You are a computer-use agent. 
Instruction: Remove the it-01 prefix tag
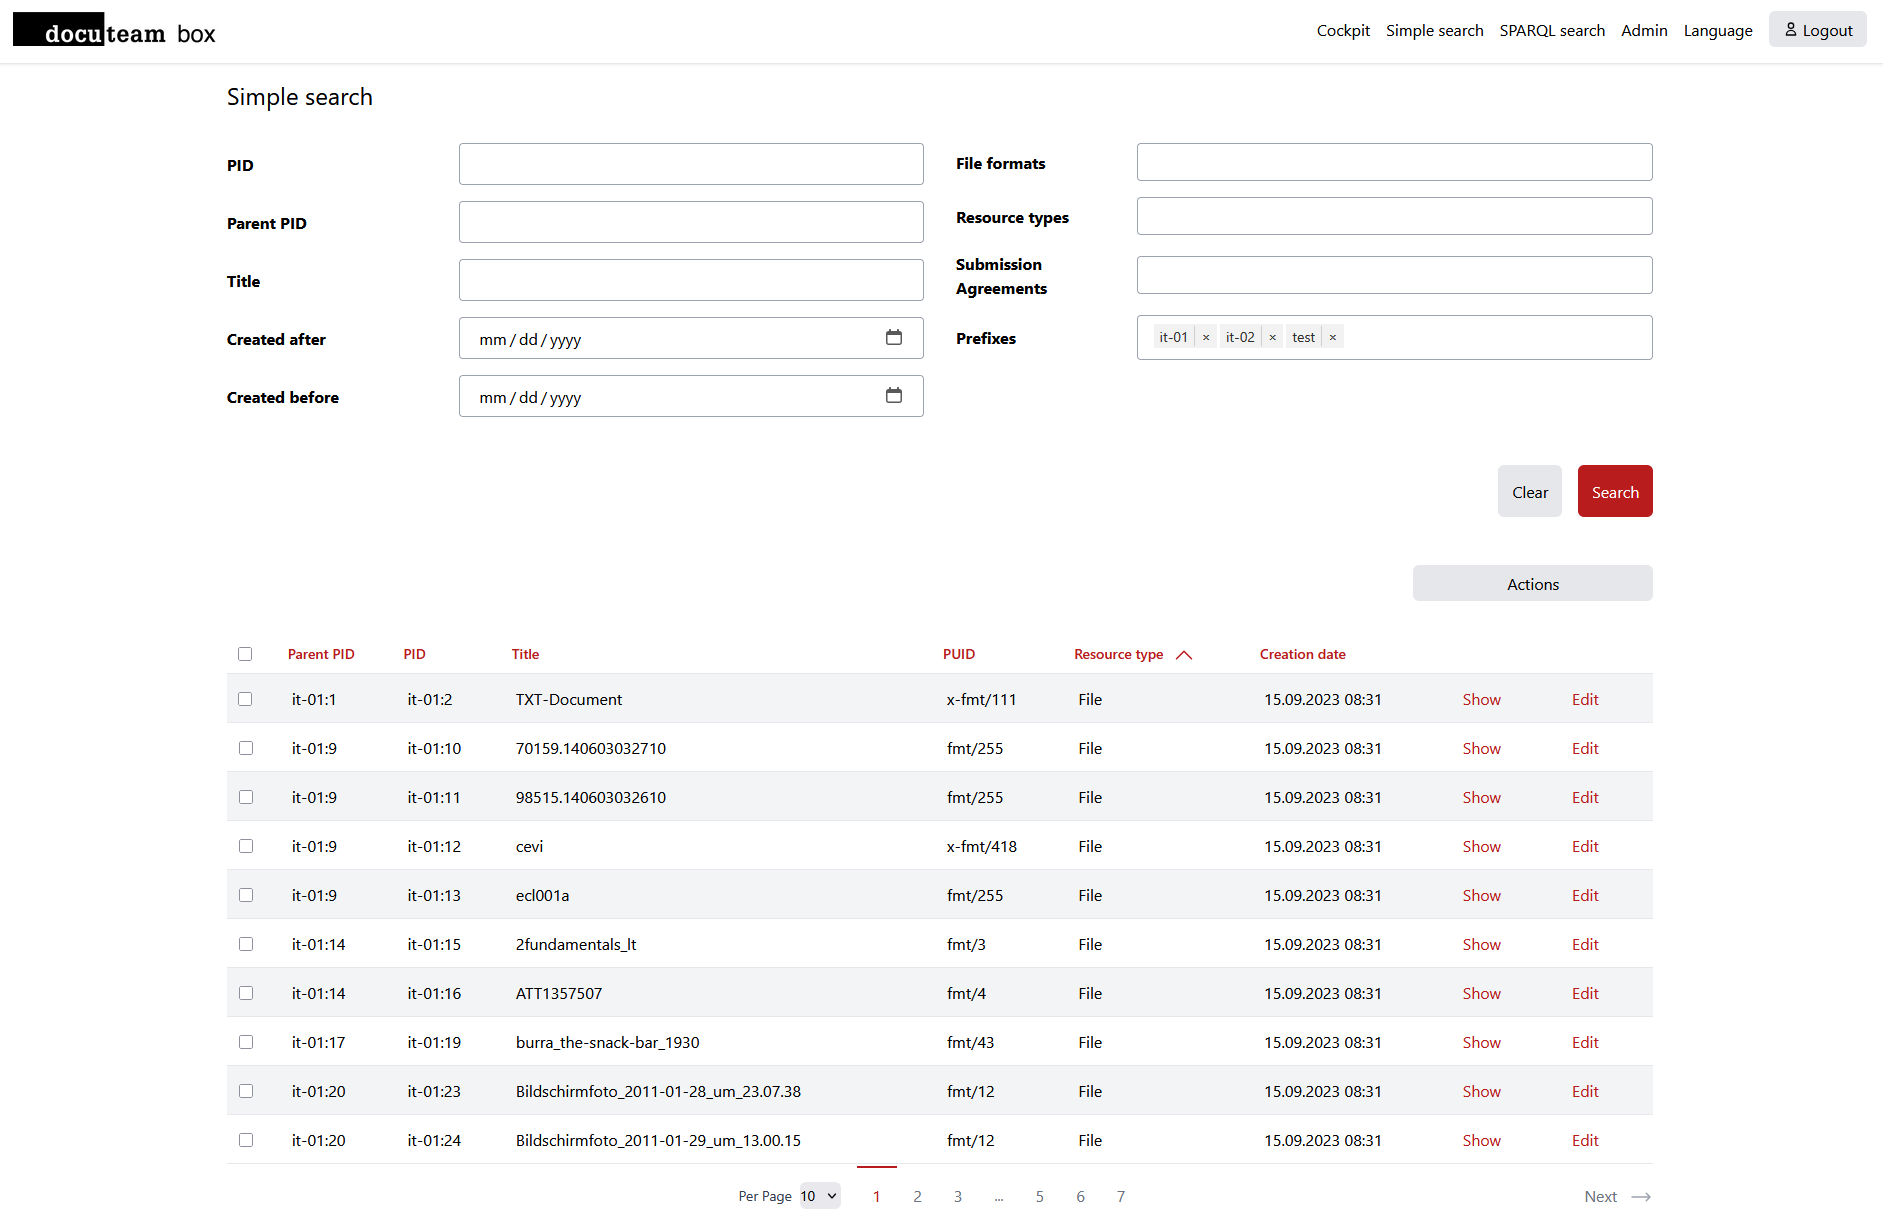click(x=1206, y=338)
